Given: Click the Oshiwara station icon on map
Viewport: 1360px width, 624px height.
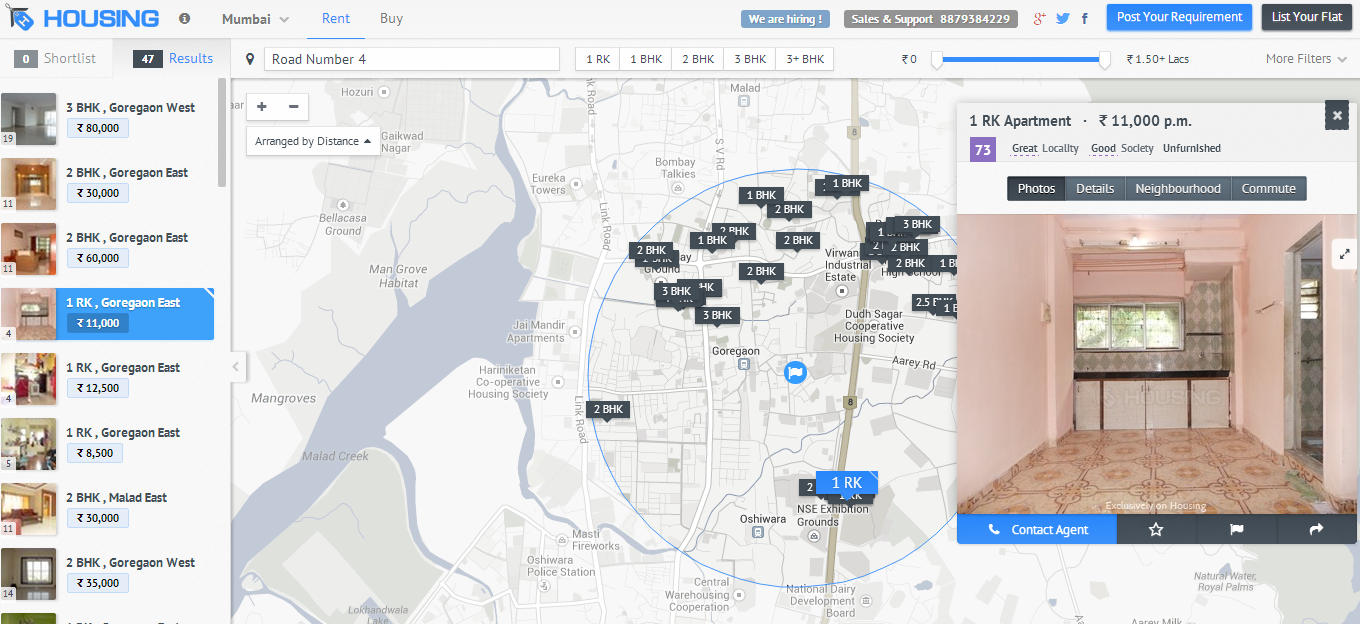Looking at the screenshot, I should click(x=758, y=532).
